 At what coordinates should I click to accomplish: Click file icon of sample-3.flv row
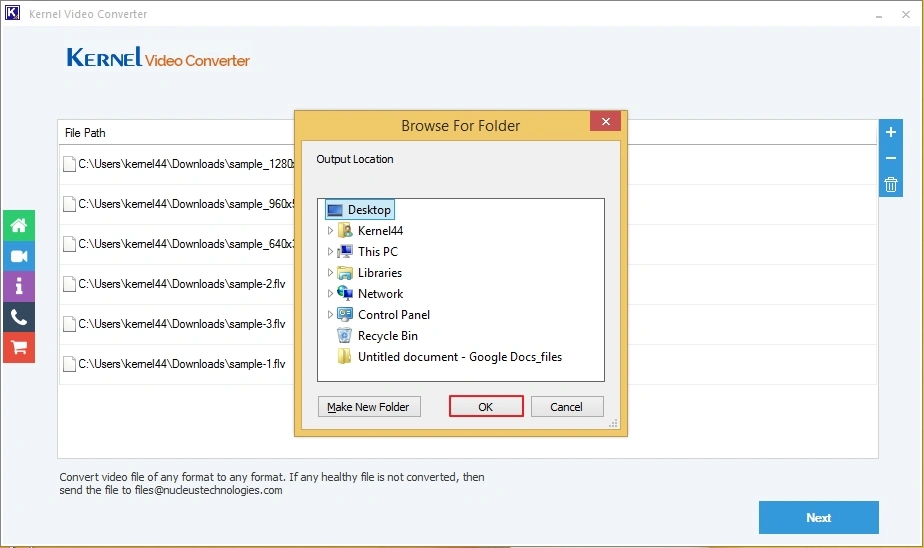pos(70,324)
